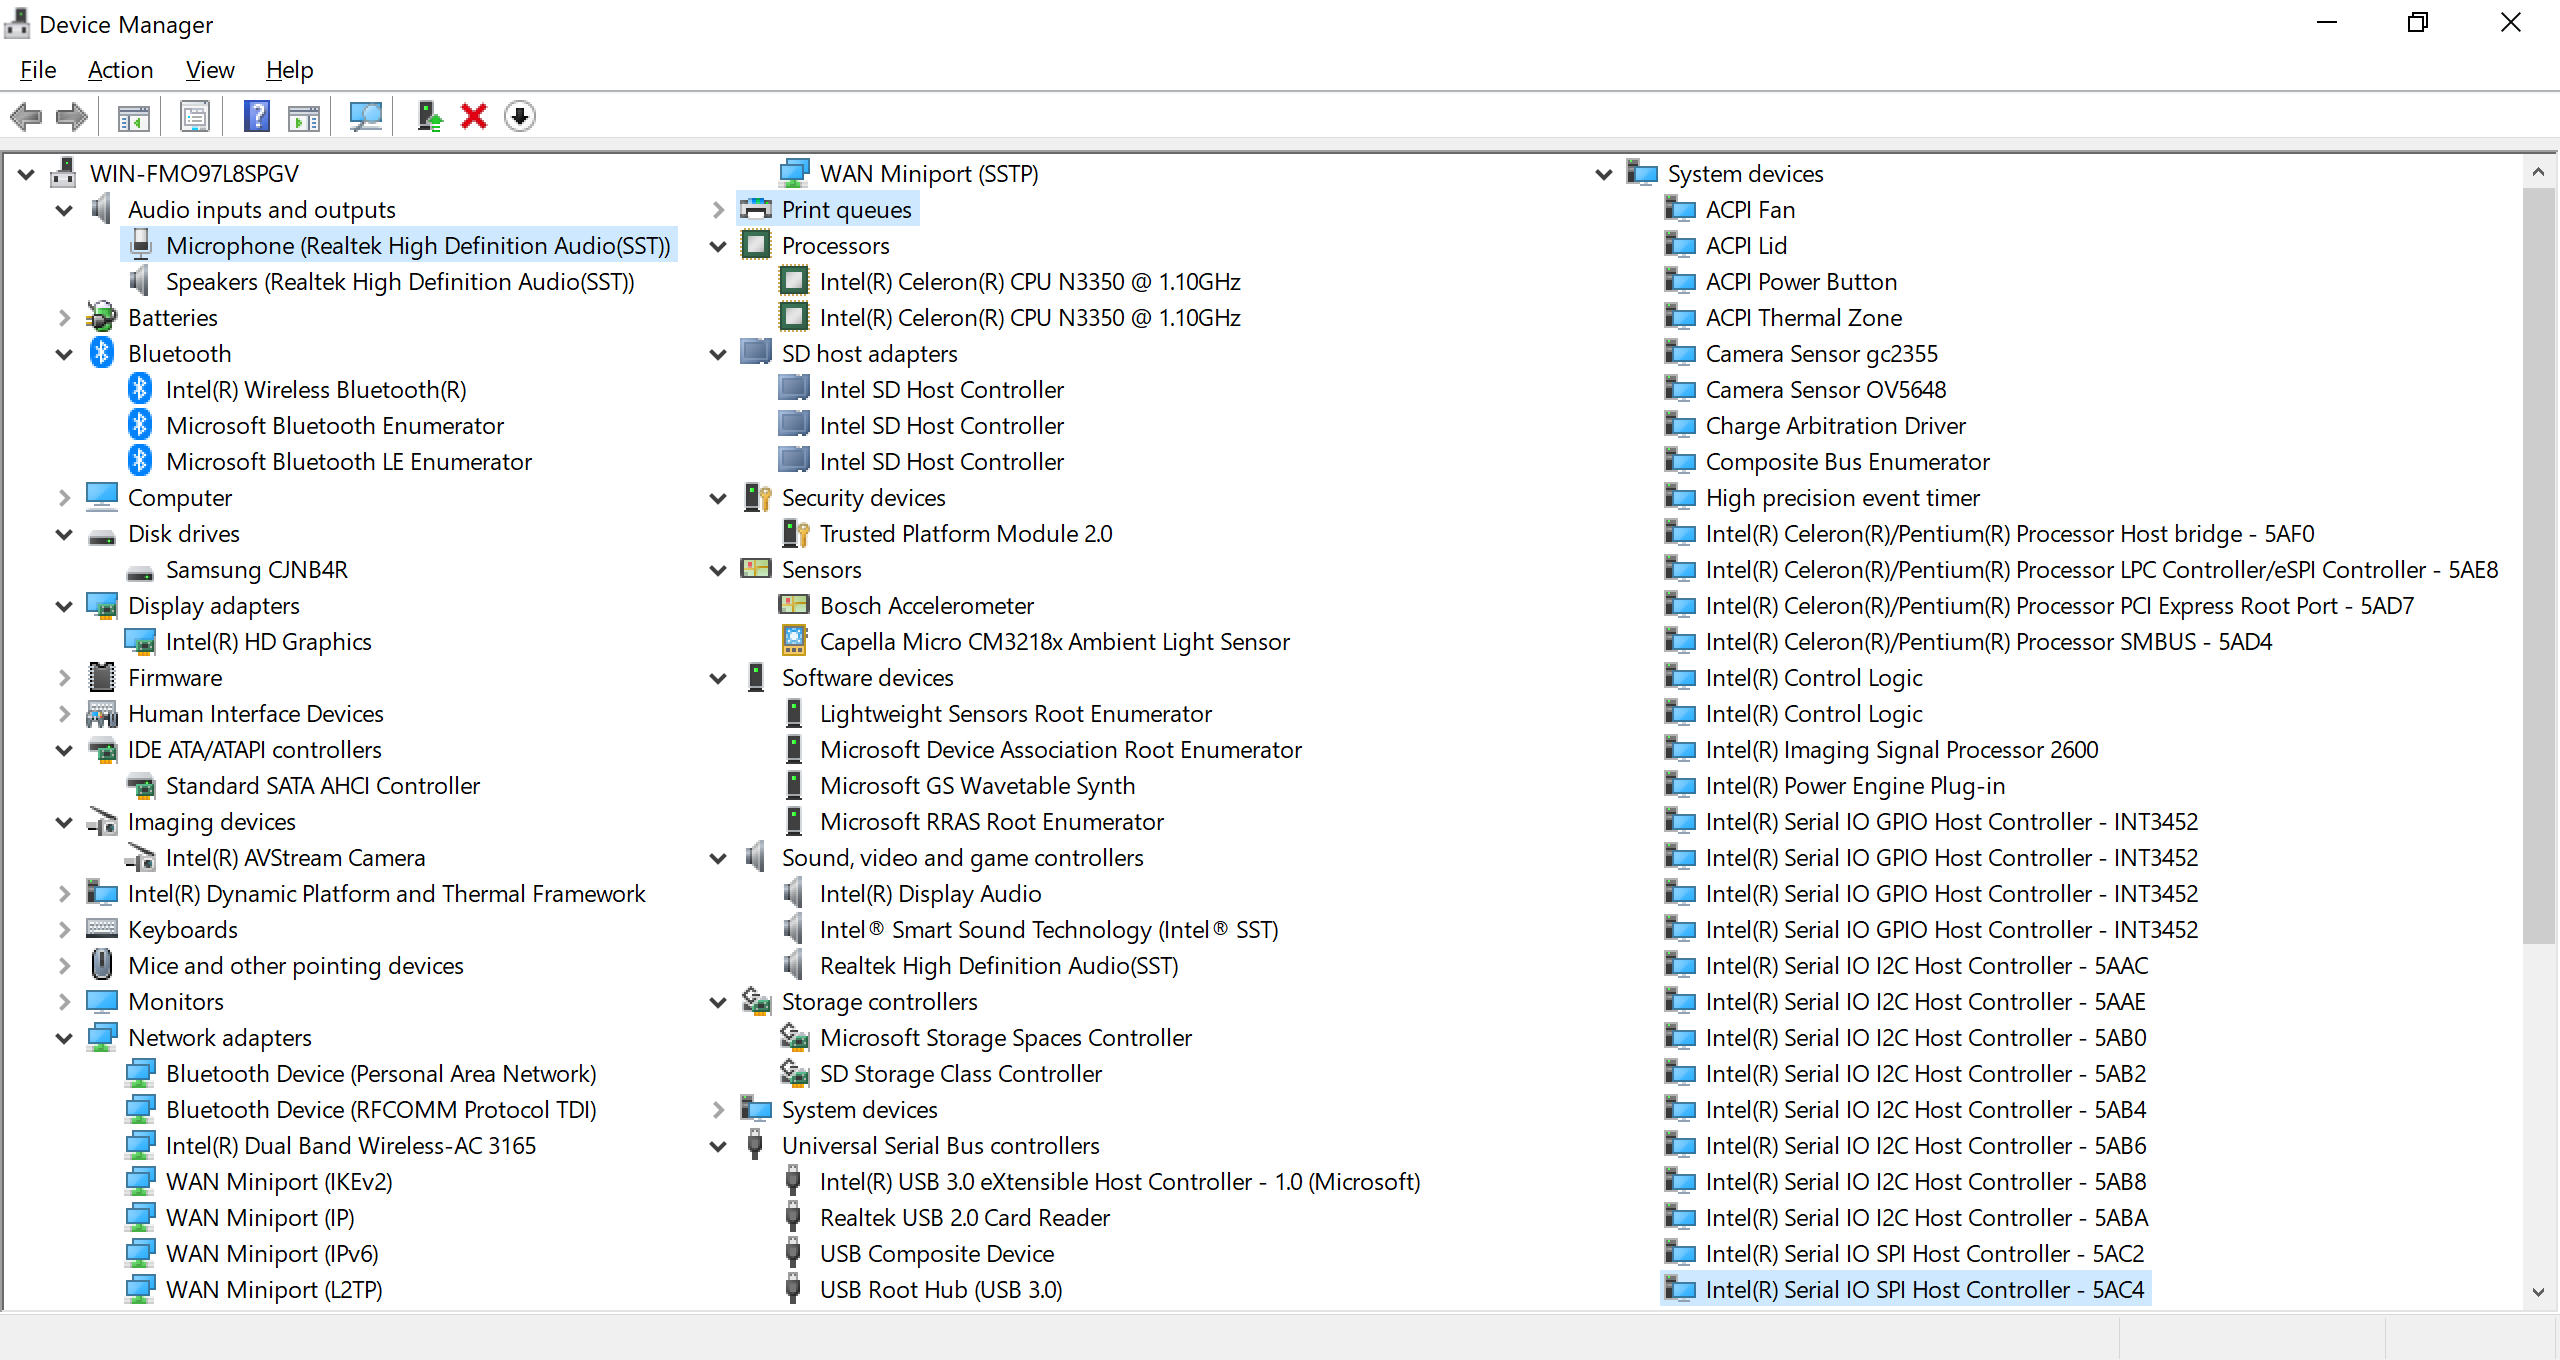Click the Disk drives category icon

coord(102,535)
